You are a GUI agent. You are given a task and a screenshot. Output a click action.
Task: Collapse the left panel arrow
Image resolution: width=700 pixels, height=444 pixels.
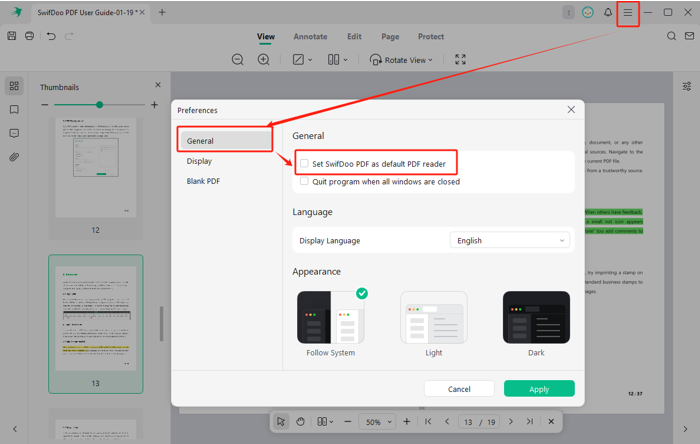(x=15, y=429)
